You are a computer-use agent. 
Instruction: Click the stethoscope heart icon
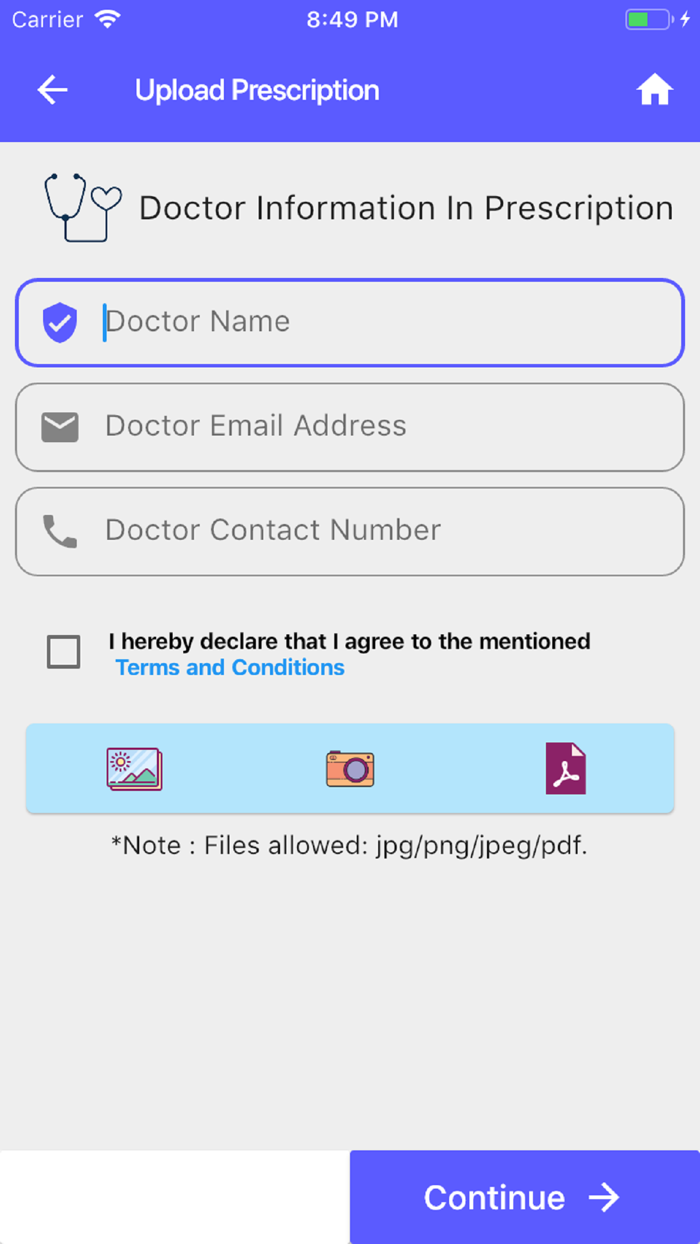(82, 207)
